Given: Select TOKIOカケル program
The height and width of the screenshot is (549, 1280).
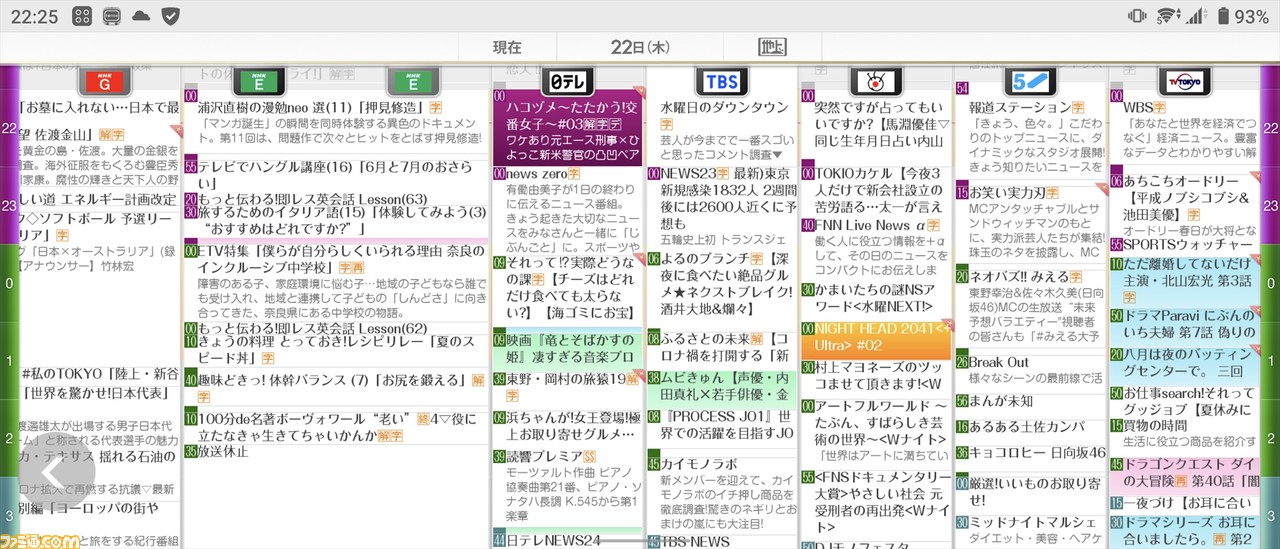Looking at the screenshot, I should (x=876, y=191).
